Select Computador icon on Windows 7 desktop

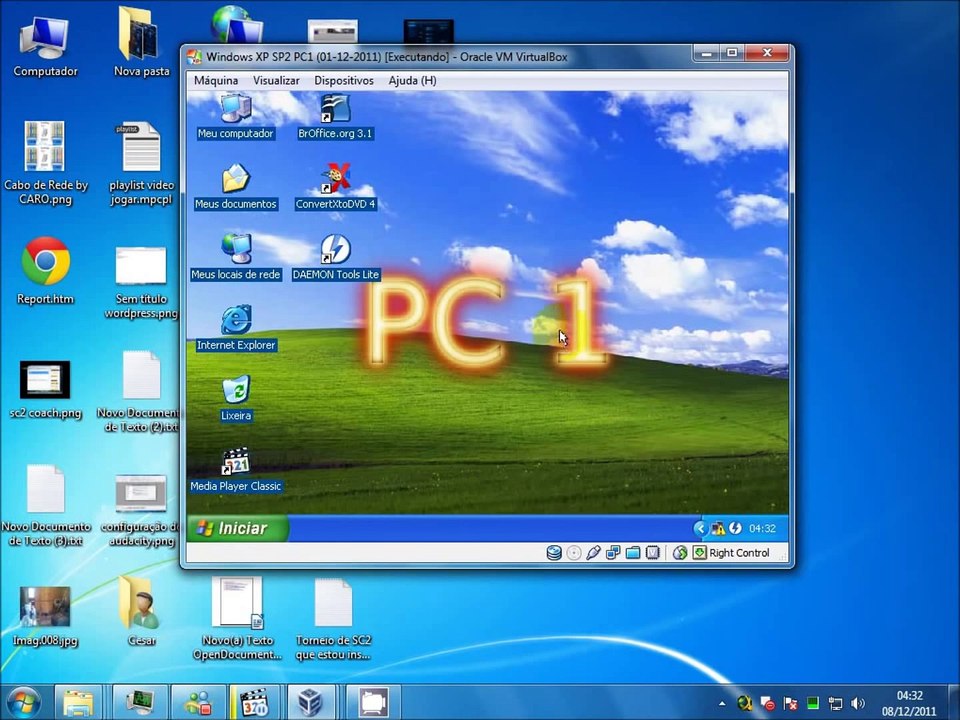click(45, 47)
